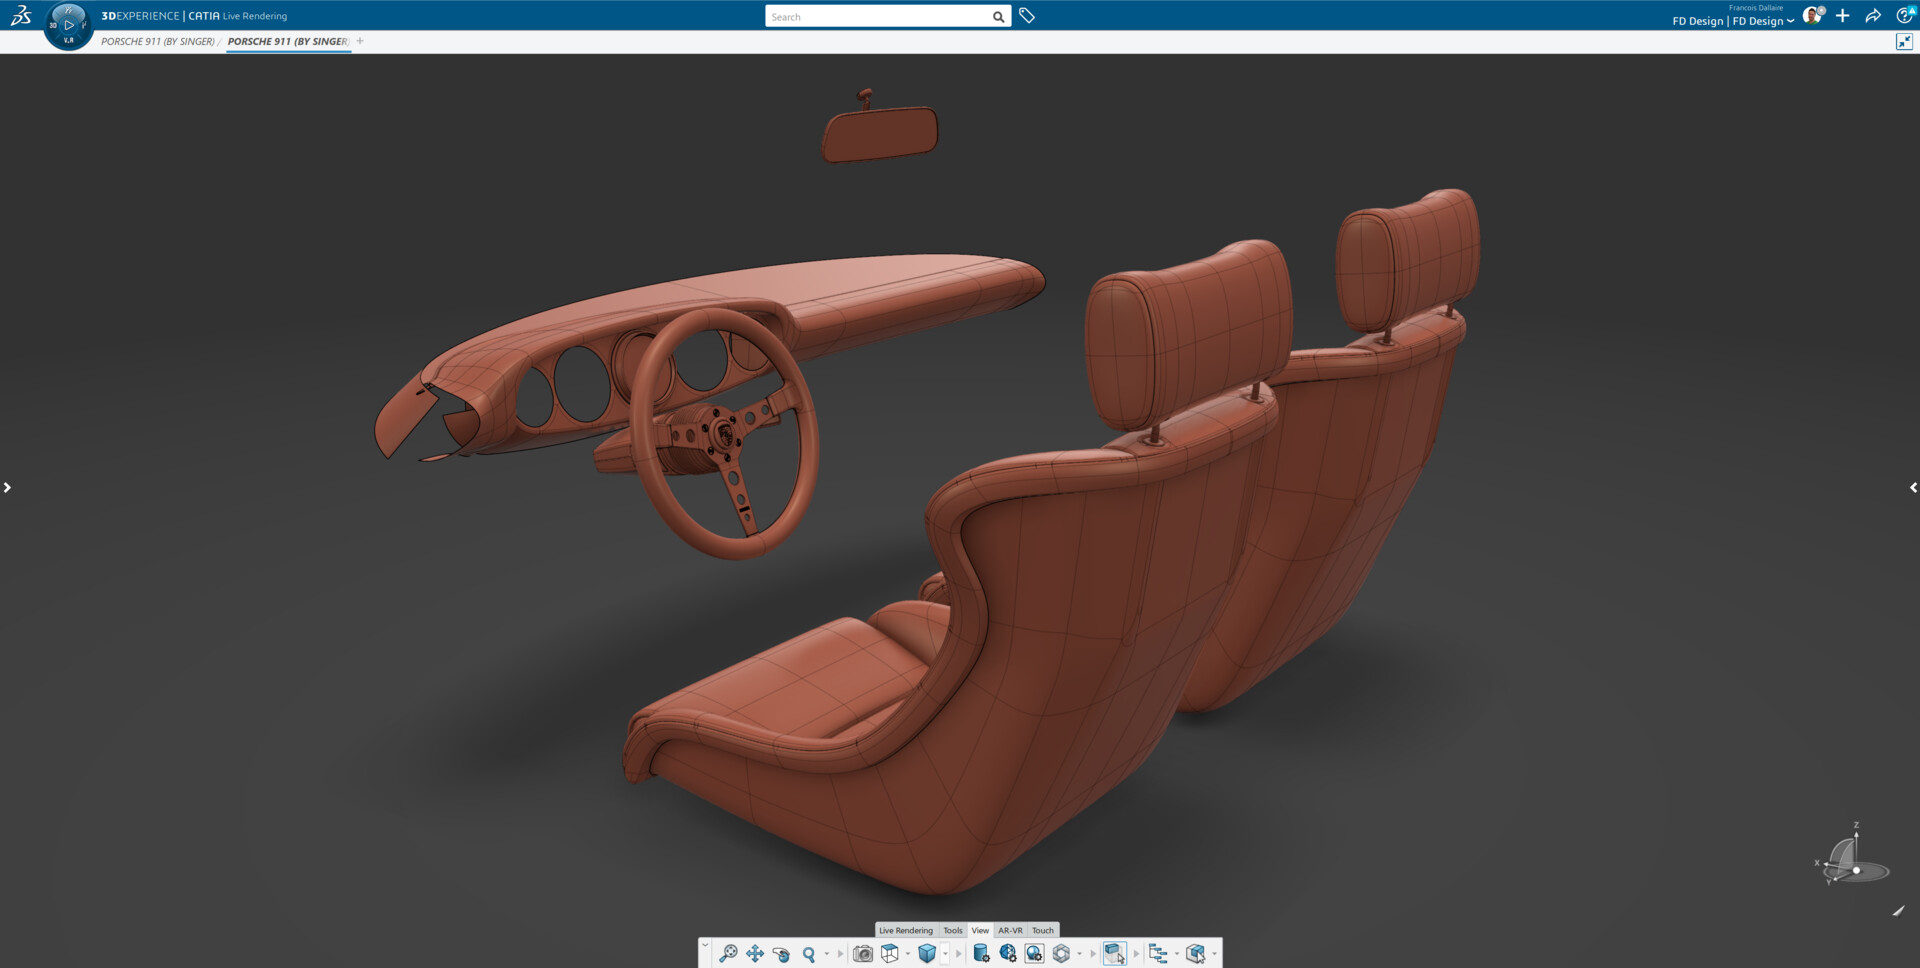
Task: Click the screen capture camera icon
Action: (x=862, y=953)
